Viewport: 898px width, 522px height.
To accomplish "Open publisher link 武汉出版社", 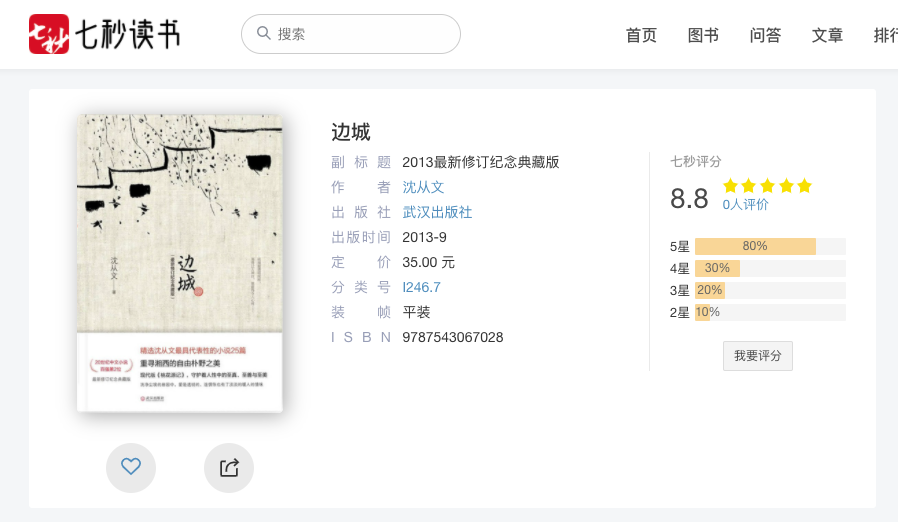I will 437,213.
